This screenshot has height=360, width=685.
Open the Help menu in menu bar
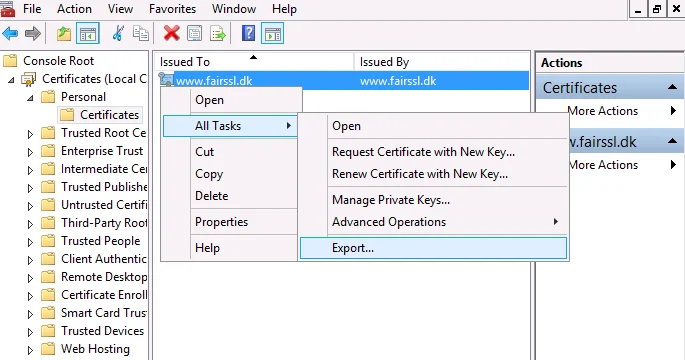284,9
